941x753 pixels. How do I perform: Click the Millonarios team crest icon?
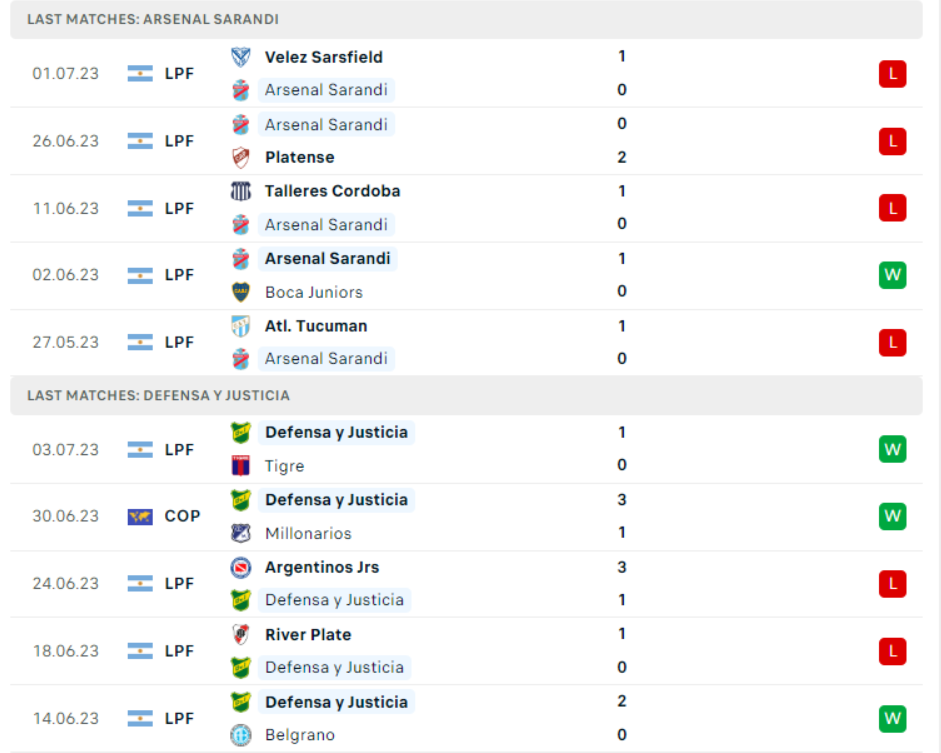click(241, 533)
